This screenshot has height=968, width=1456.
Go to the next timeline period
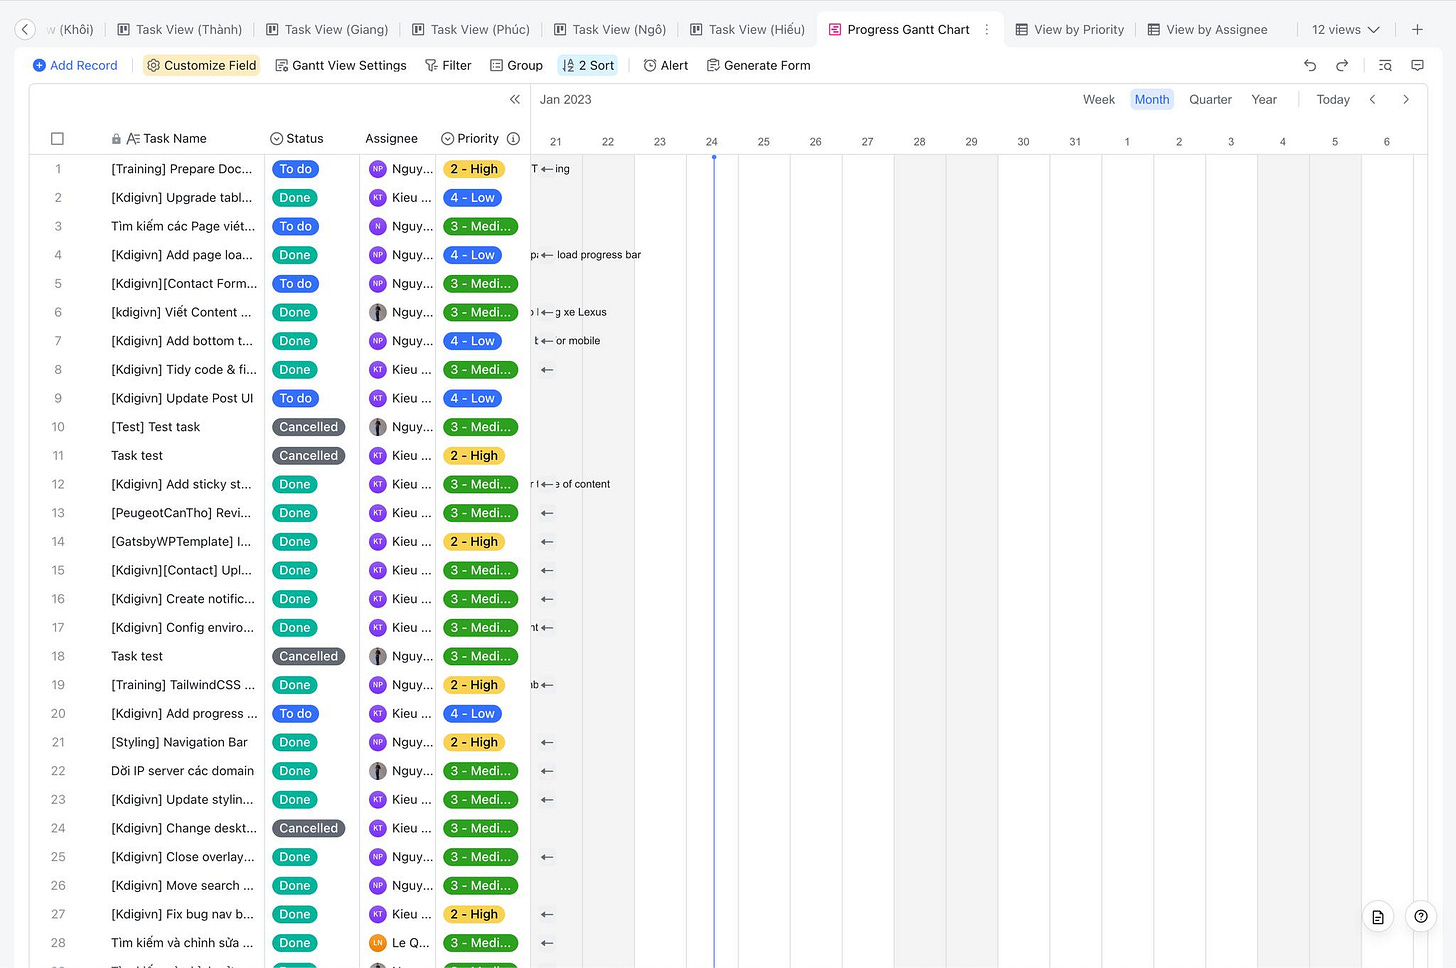[x=1406, y=99]
